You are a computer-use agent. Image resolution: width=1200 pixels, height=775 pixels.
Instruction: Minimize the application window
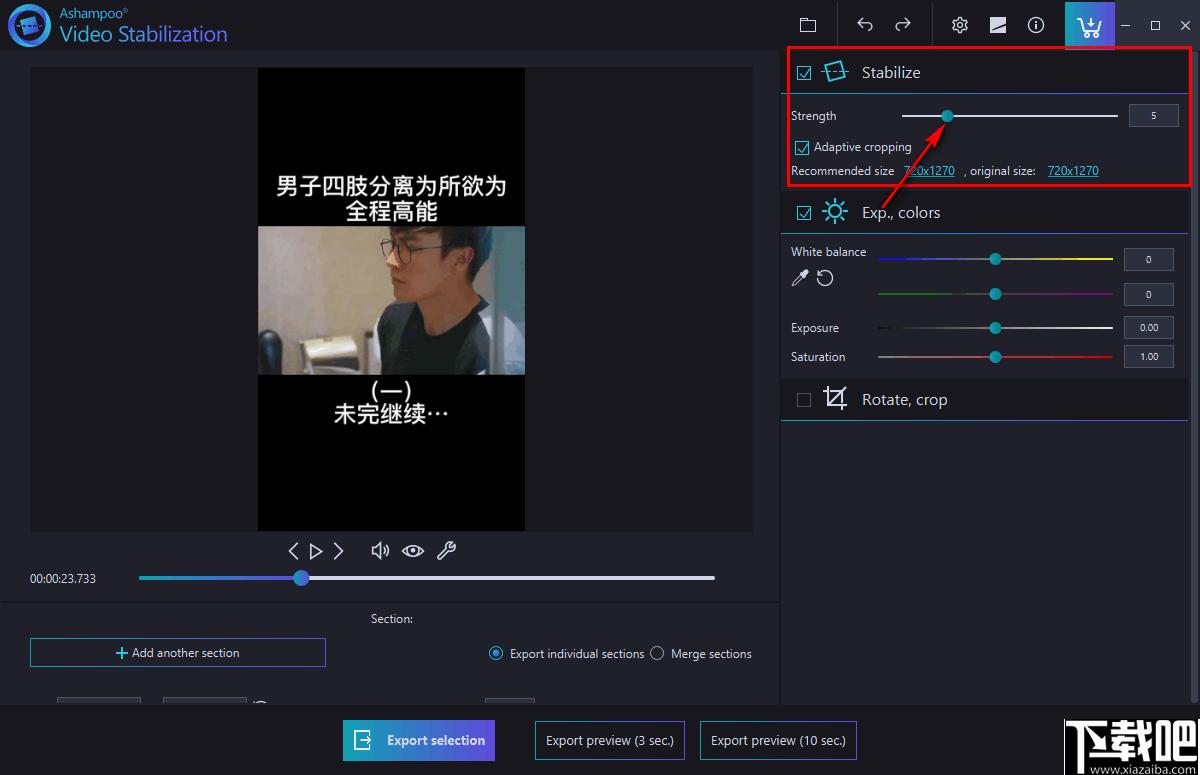coord(1126,25)
